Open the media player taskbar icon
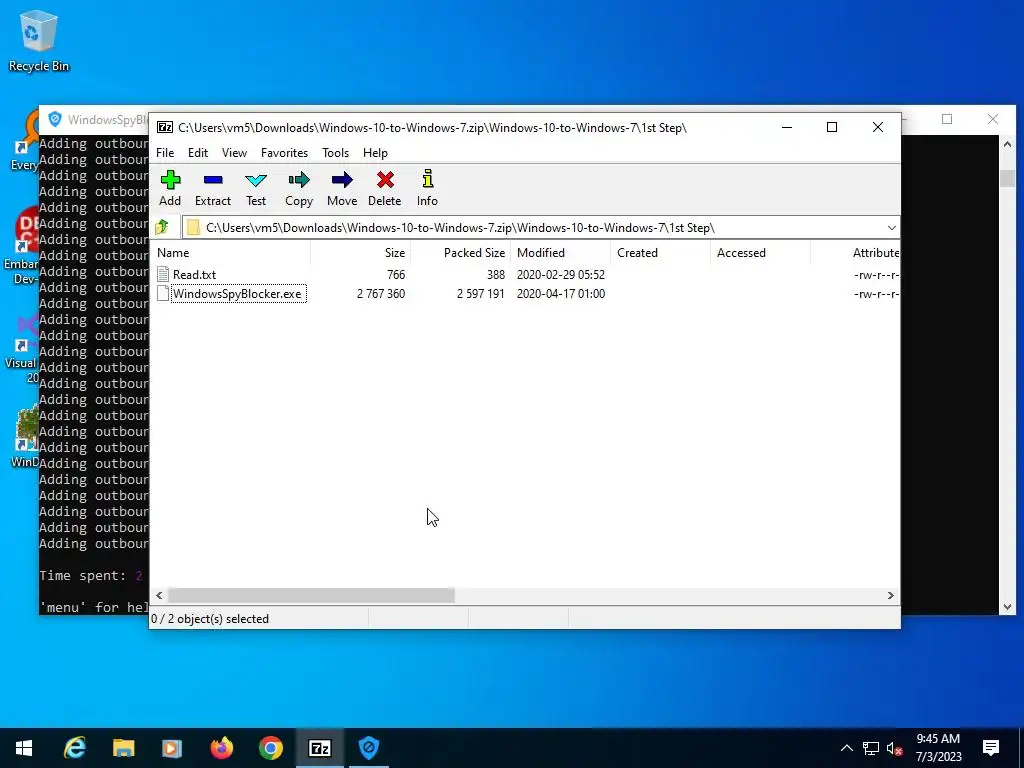Viewport: 1024px width, 768px height. (172, 748)
